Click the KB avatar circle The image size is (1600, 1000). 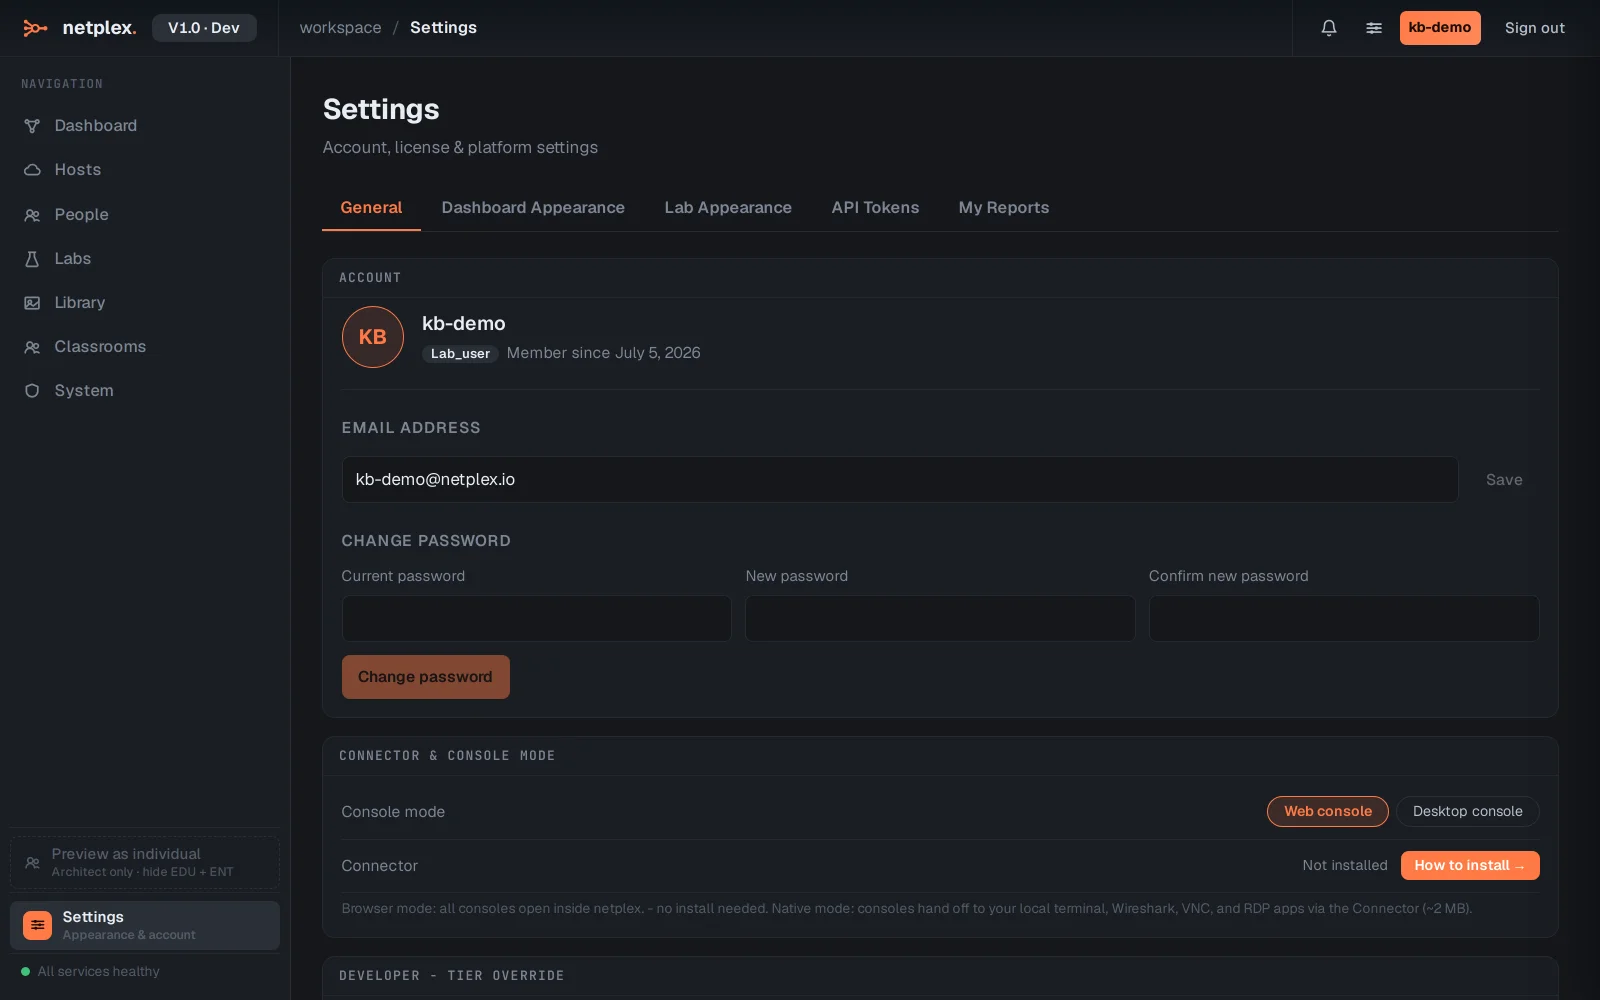[373, 337]
